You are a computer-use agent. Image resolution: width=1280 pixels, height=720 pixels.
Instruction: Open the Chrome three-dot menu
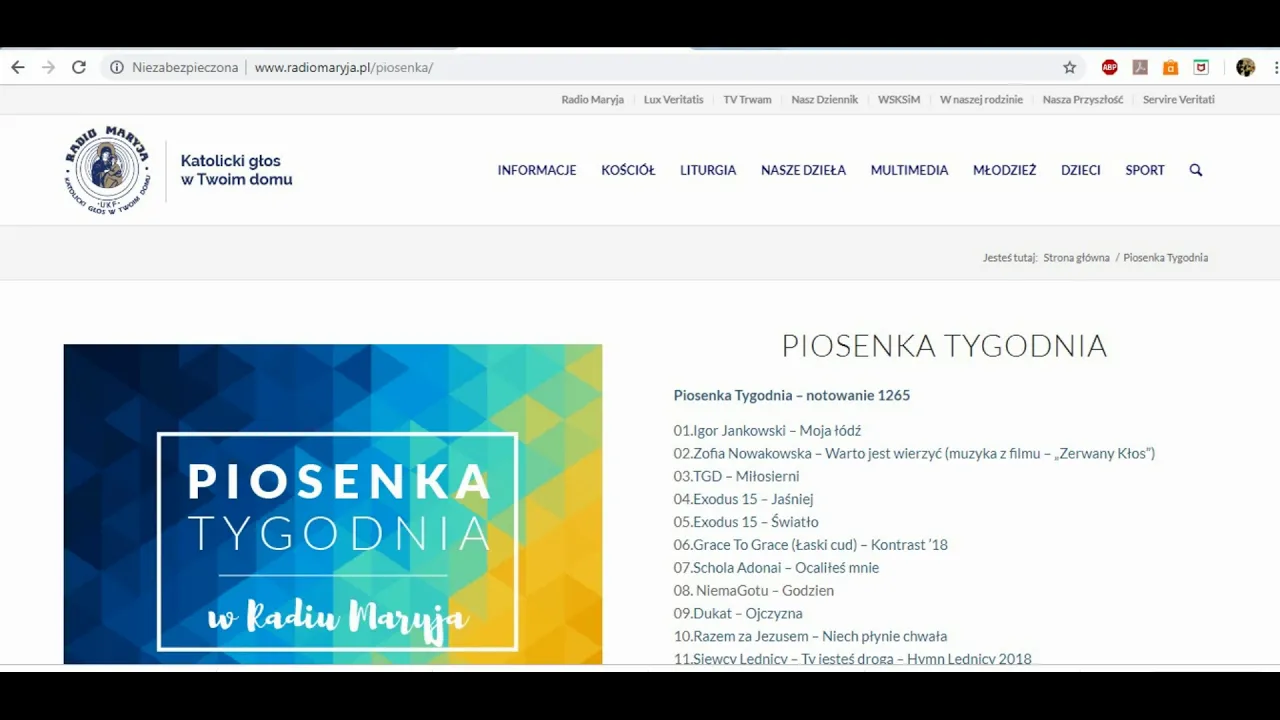(1276, 67)
